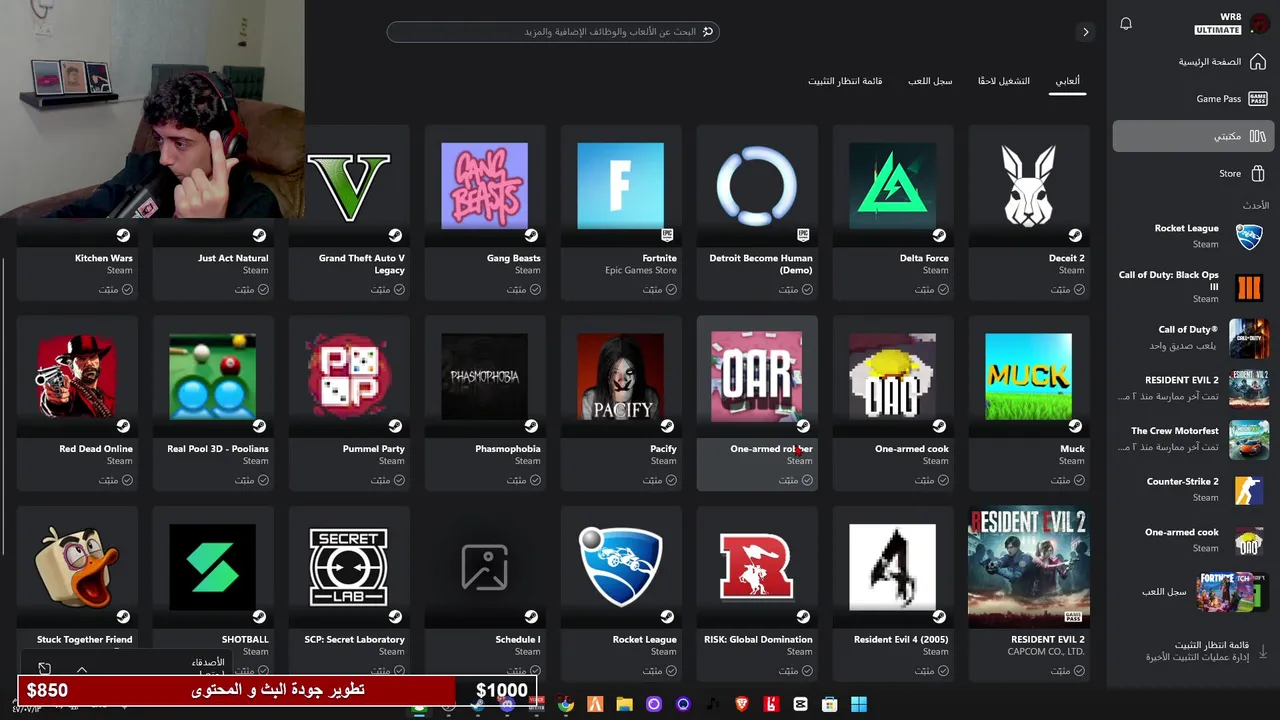
Task: Click the back arrow beside the search bar
Action: (1085, 32)
